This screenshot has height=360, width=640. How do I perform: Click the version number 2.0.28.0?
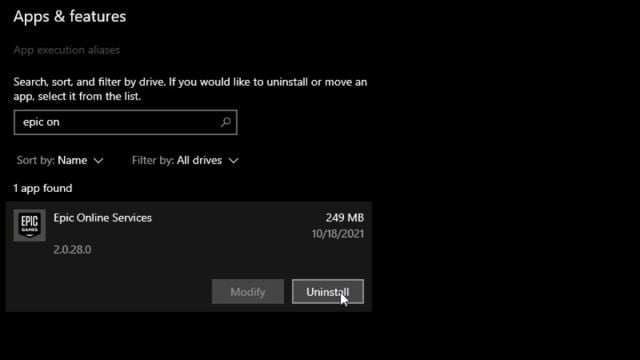point(72,249)
